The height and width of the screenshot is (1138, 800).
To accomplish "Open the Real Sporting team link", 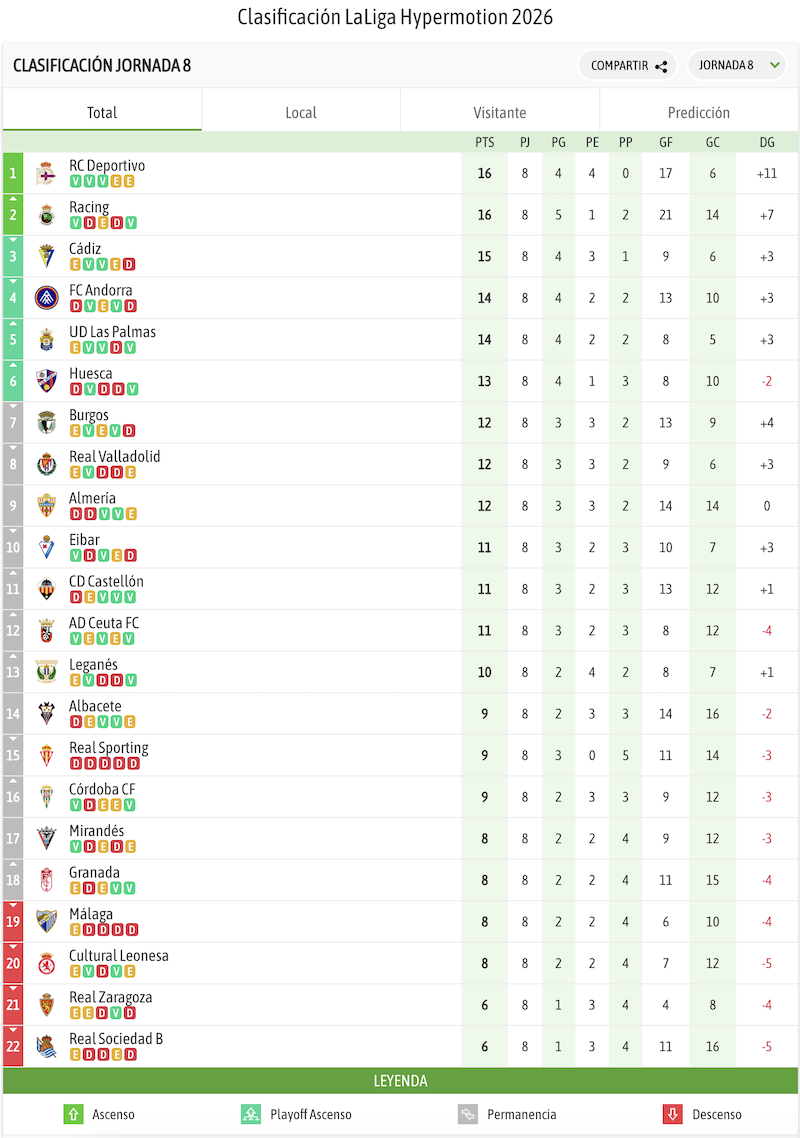I will coord(109,748).
